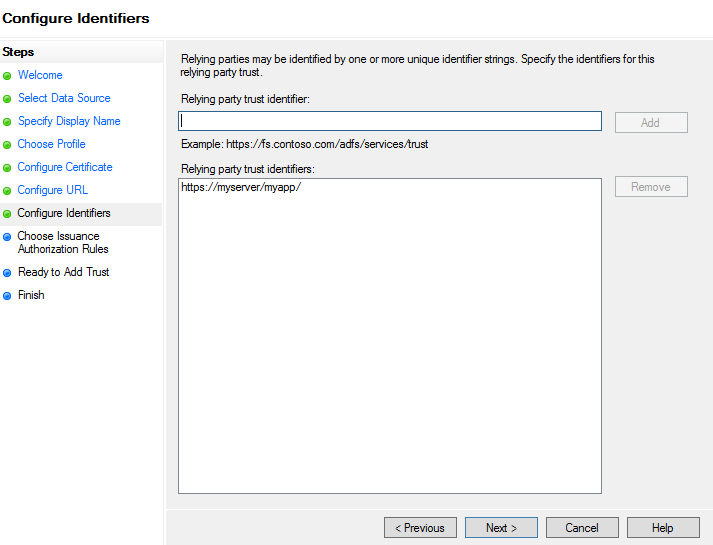Go back to Configure URL step
Viewport: 713px width, 545px height.
tap(53, 190)
